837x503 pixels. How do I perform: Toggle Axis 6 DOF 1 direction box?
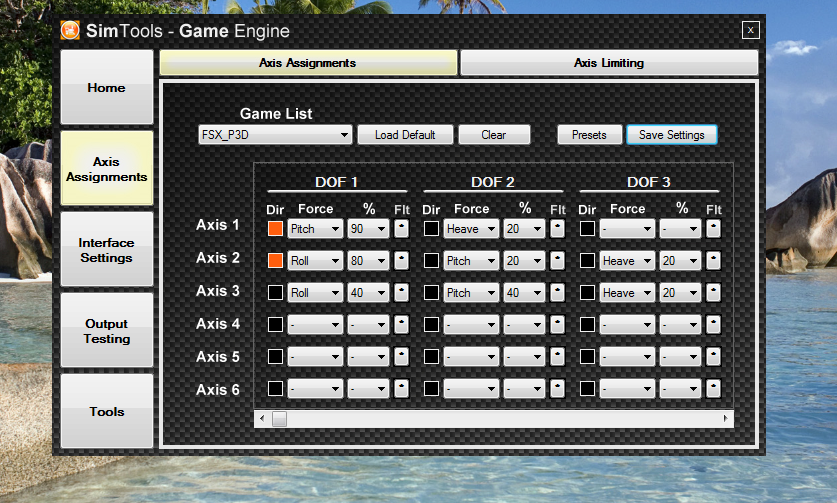(275, 389)
